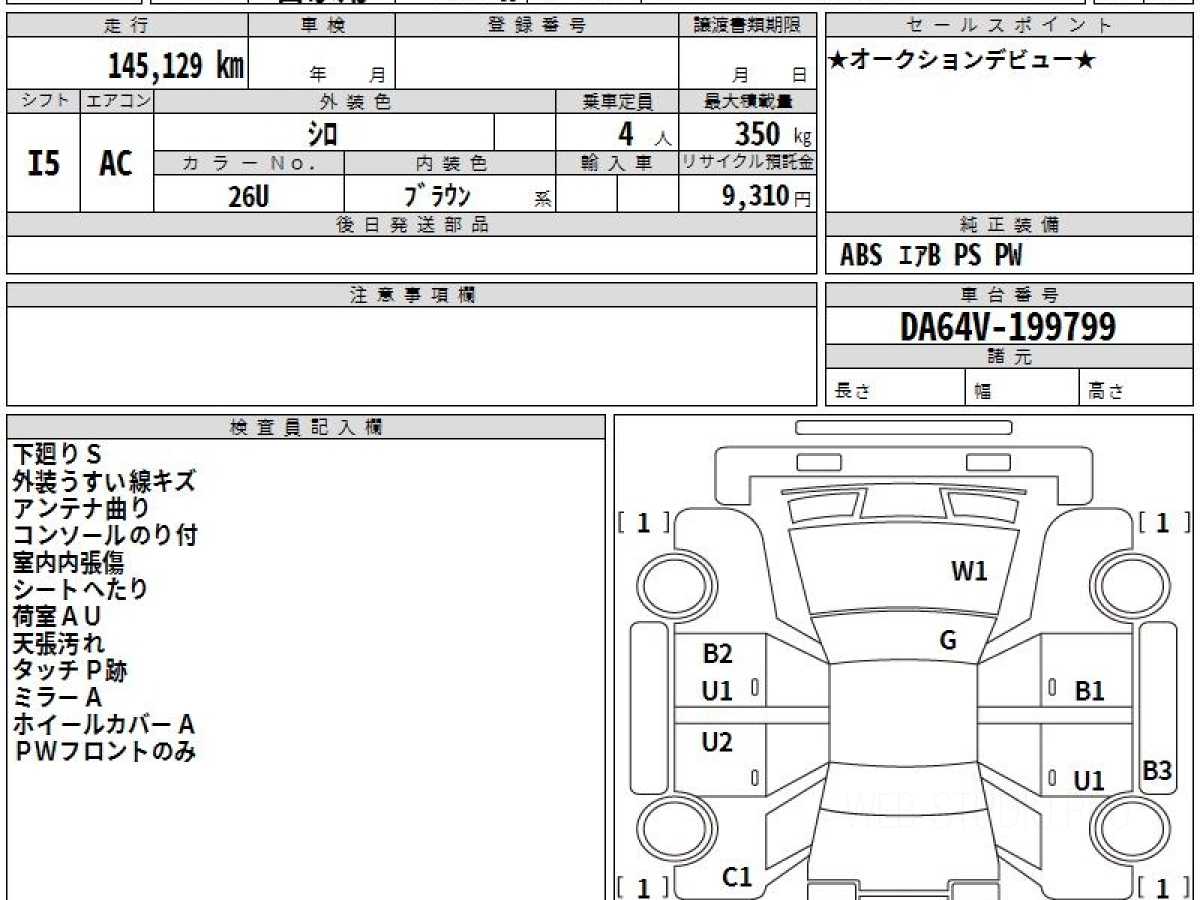Click the 車台番号 header
1200x900 pixels.
pos(1009,295)
